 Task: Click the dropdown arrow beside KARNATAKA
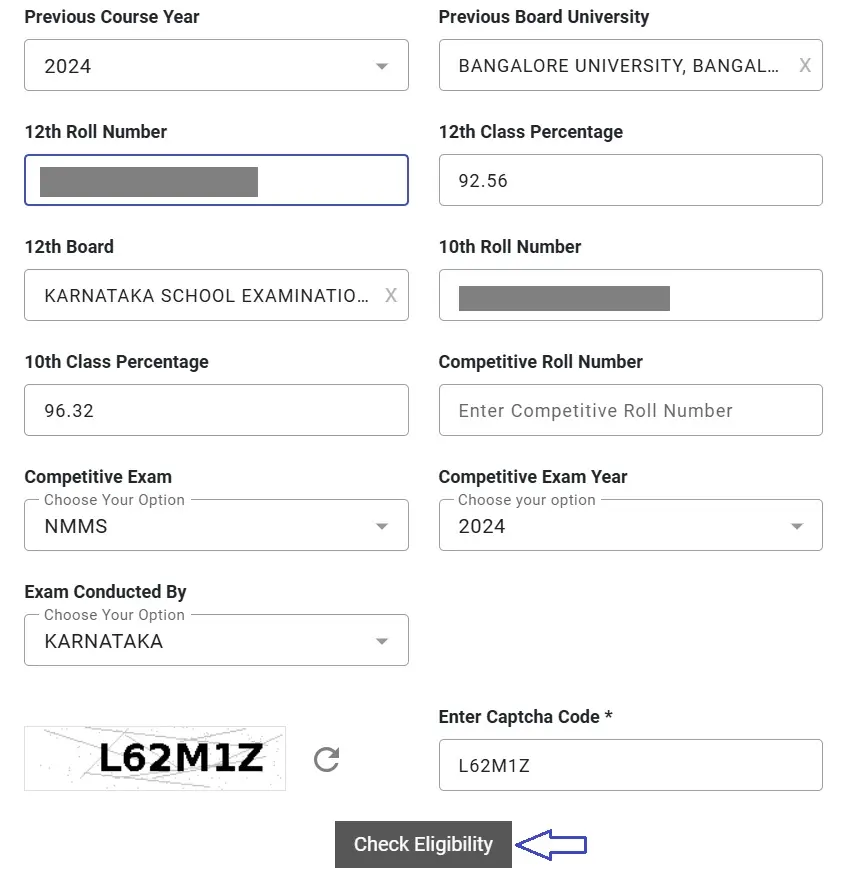tap(382, 639)
